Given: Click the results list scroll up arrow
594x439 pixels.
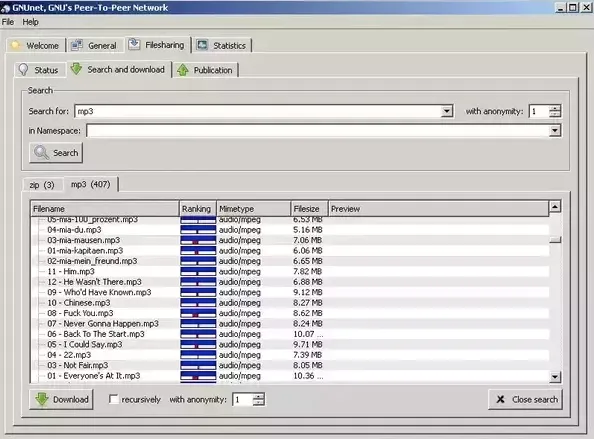Looking at the screenshot, I should [555, 206].
